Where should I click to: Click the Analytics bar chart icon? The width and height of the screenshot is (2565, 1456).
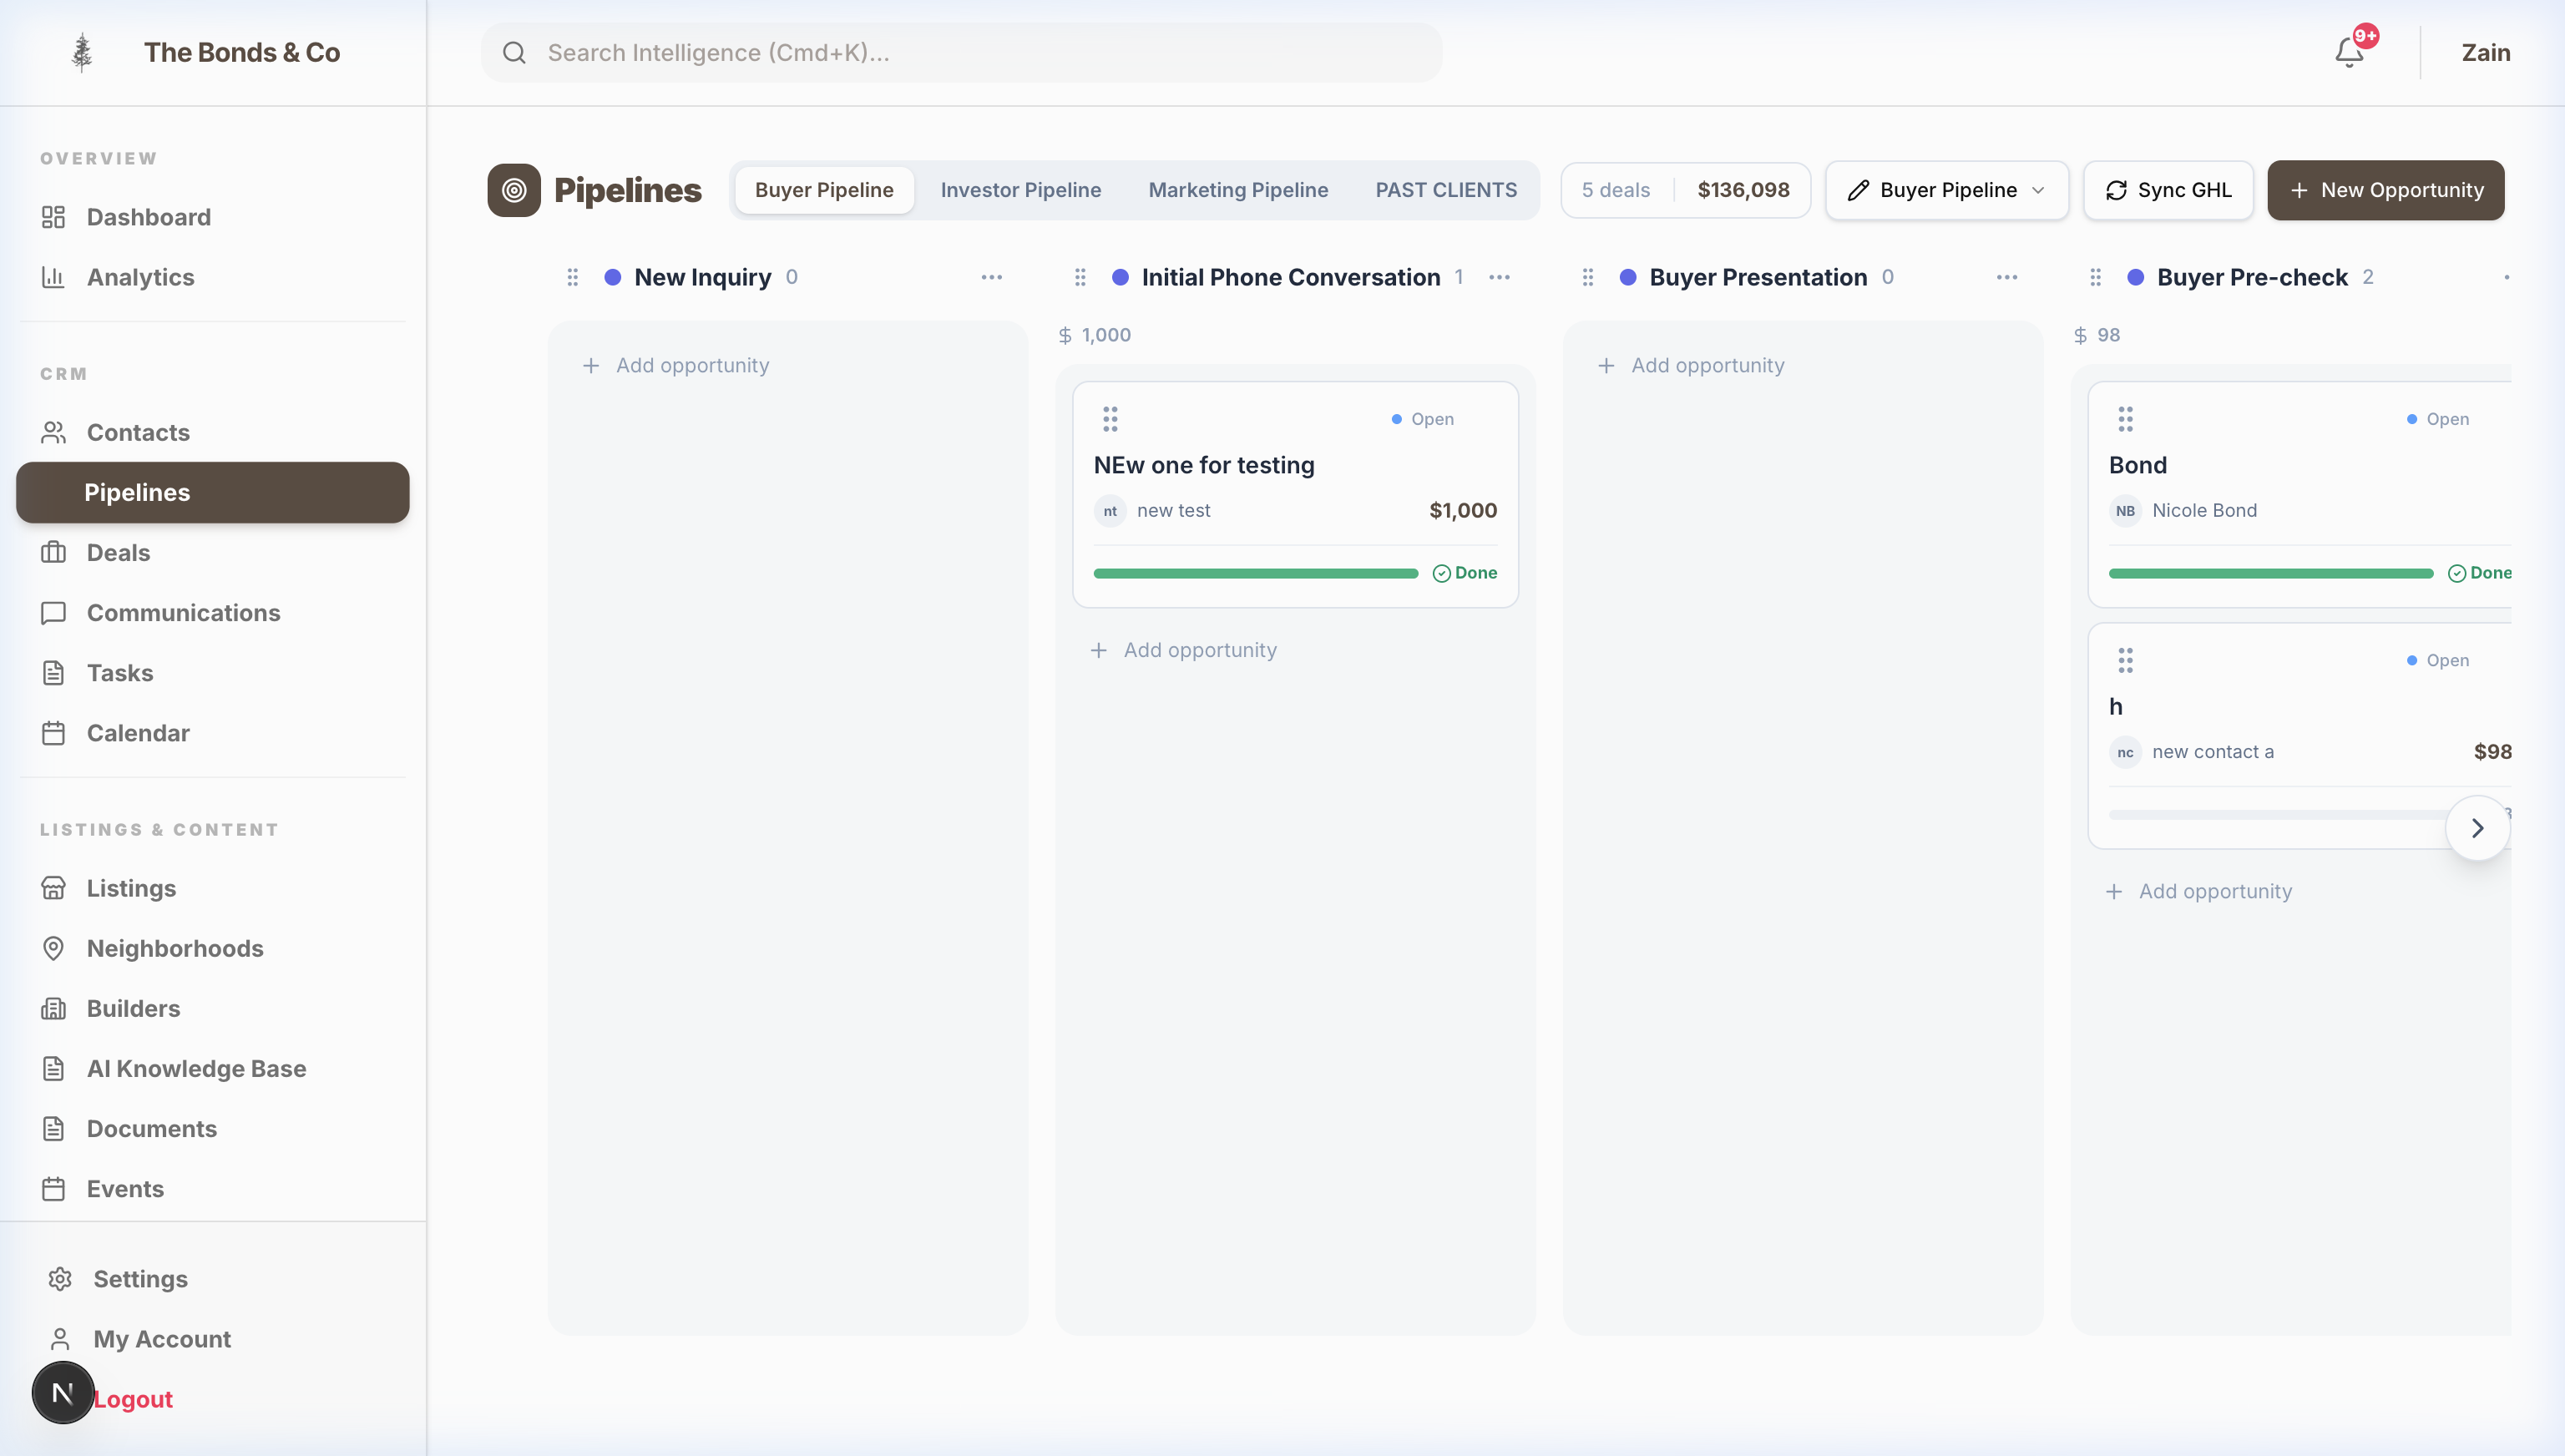53,277
